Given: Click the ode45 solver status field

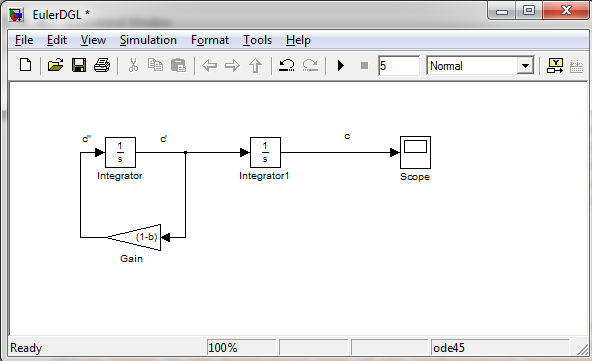Looking at the screenshot, I should pyautogui.click(x=500, y=347).
